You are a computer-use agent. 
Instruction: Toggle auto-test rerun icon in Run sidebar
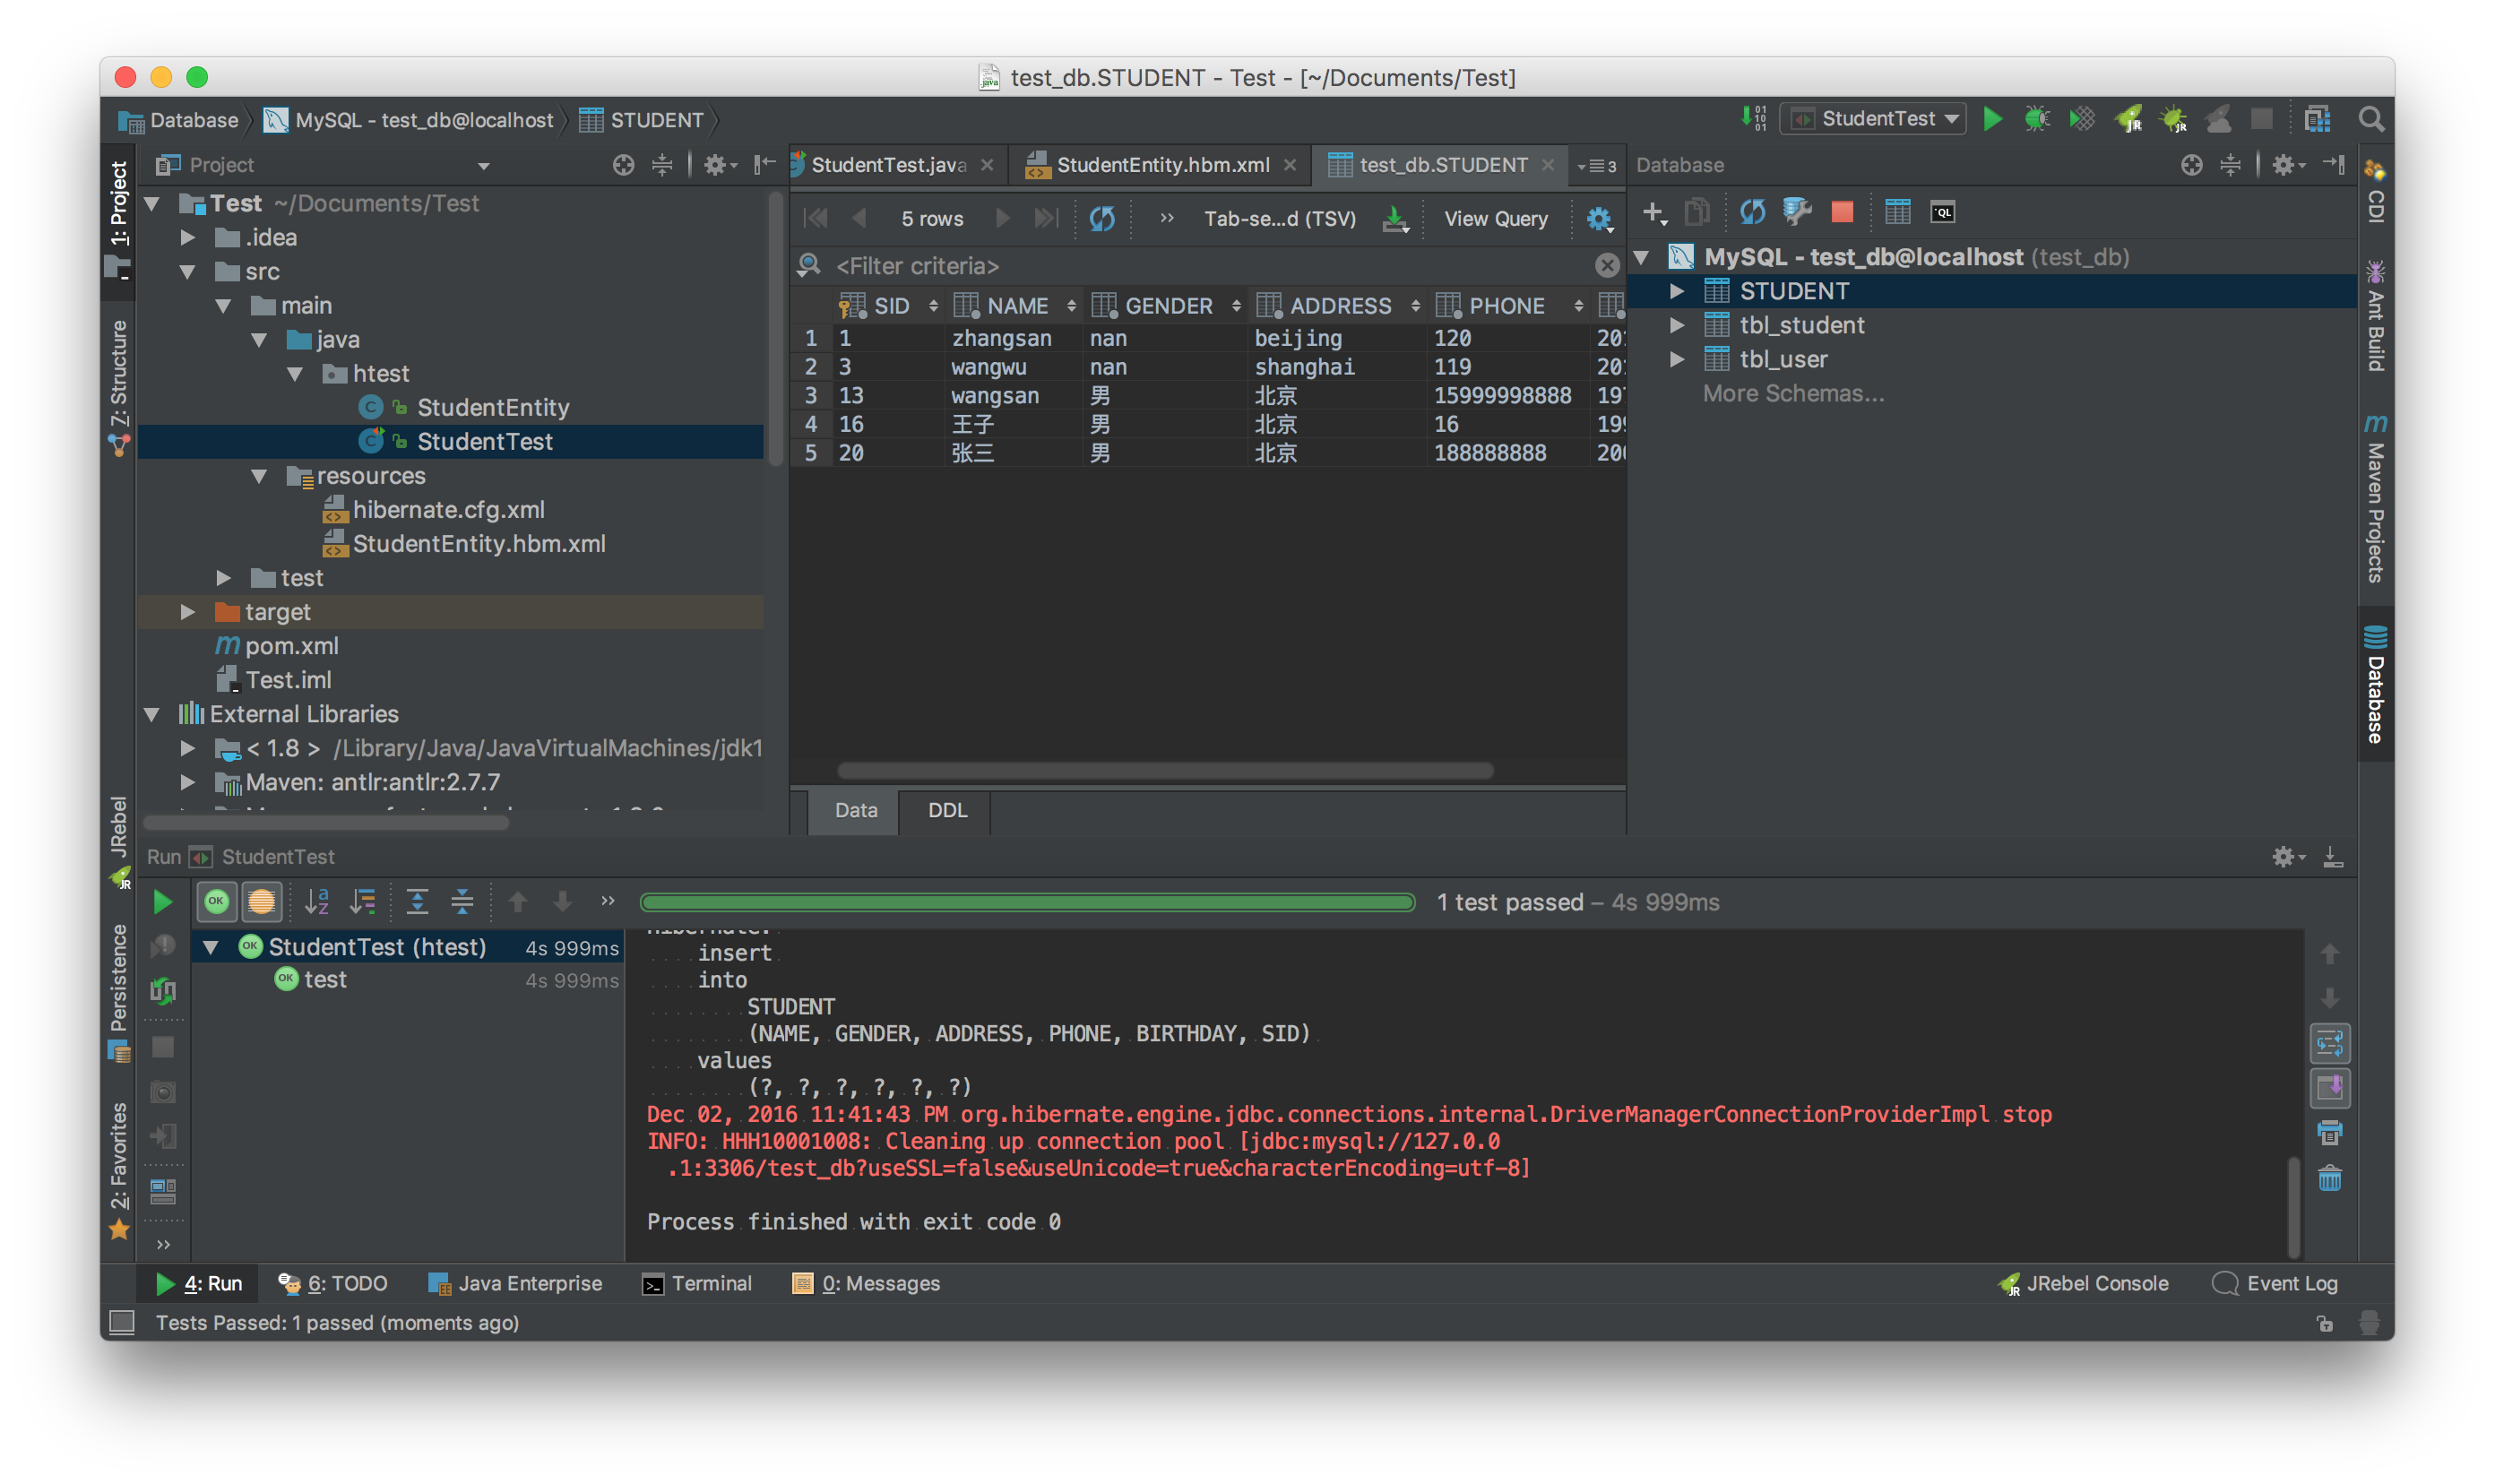[163, 990]
